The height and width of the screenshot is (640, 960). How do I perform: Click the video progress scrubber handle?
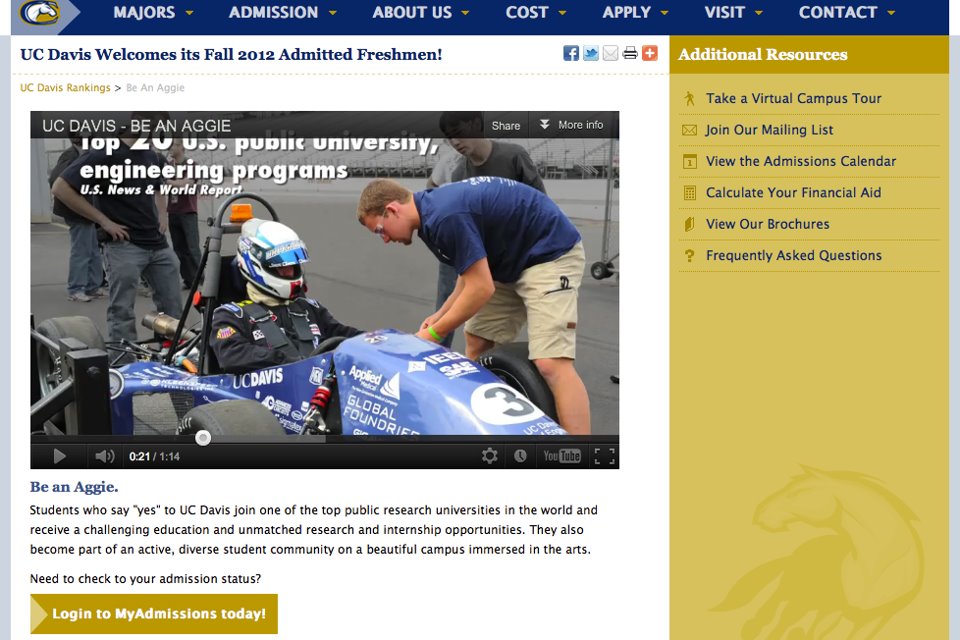[203, 437]
